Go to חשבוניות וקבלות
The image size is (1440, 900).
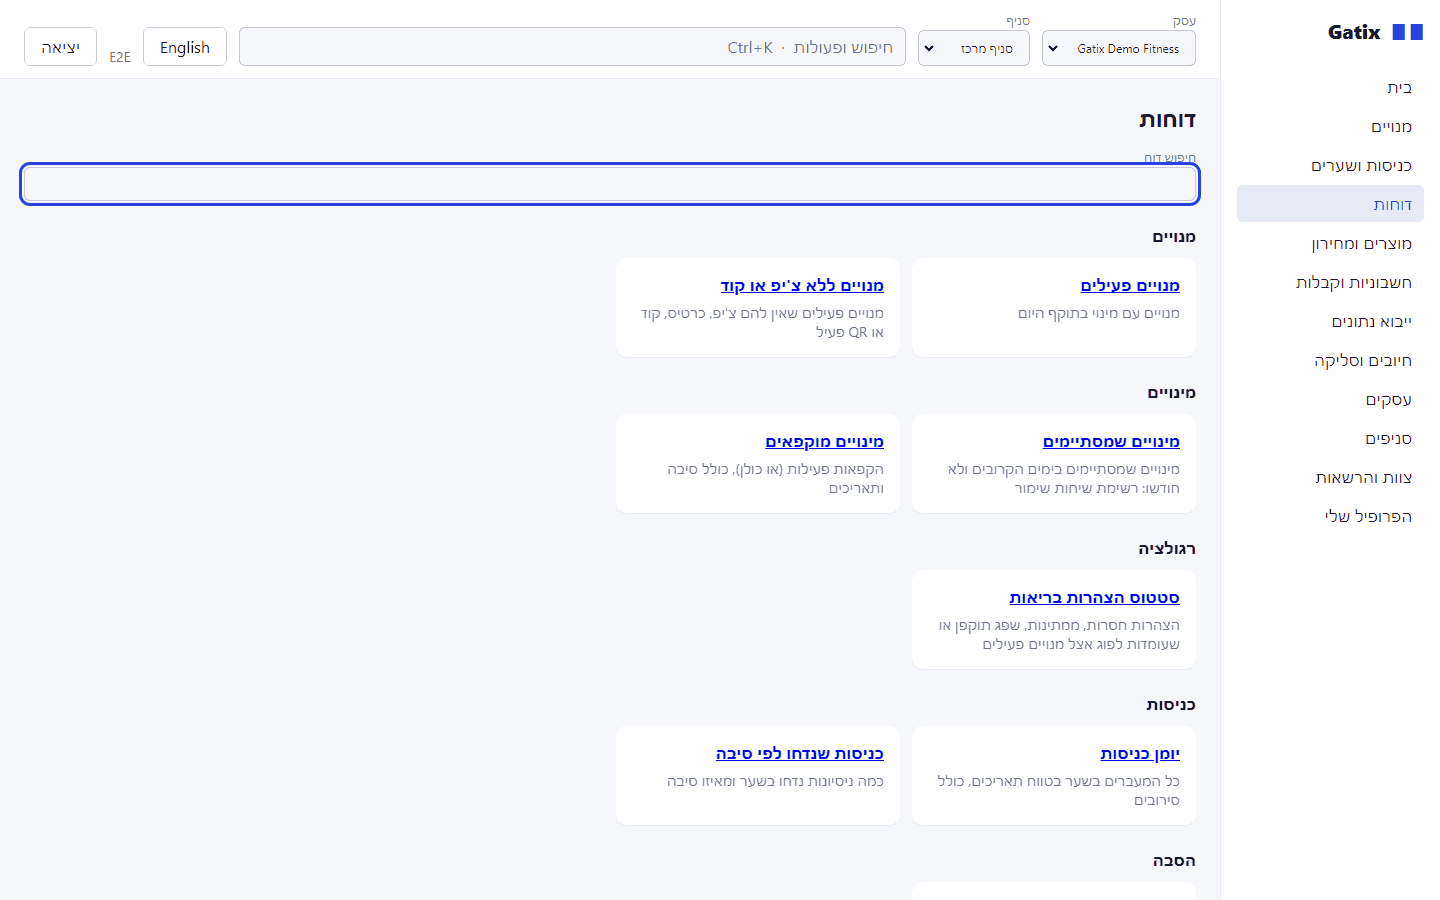click(x=1330, y=283)
